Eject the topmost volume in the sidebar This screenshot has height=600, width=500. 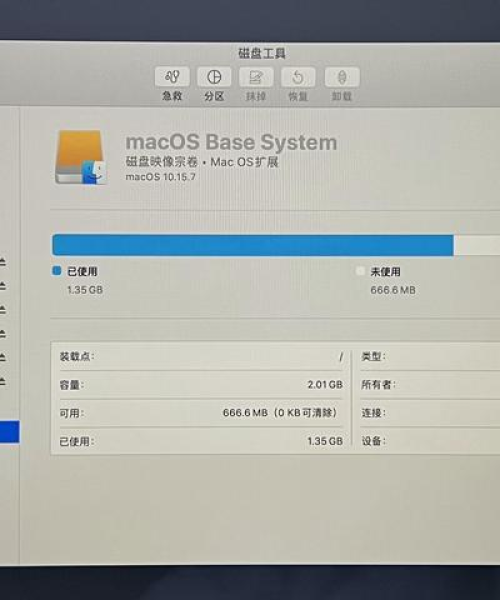click(2, 262)
